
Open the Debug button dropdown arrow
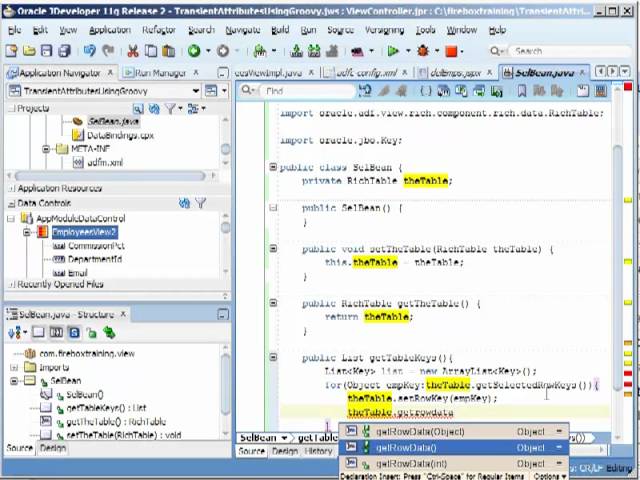[437, 51]
